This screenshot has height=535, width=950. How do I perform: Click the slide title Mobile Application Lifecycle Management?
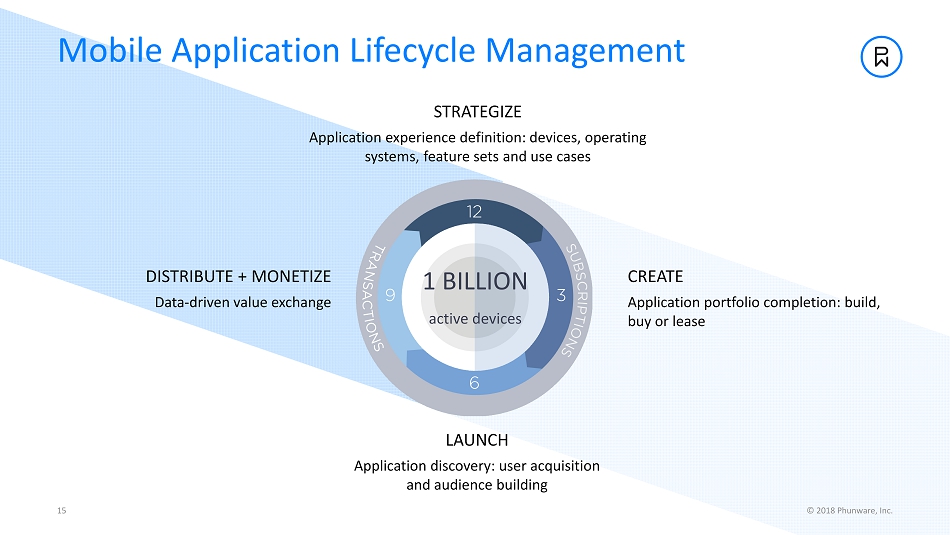pos(371,50)
